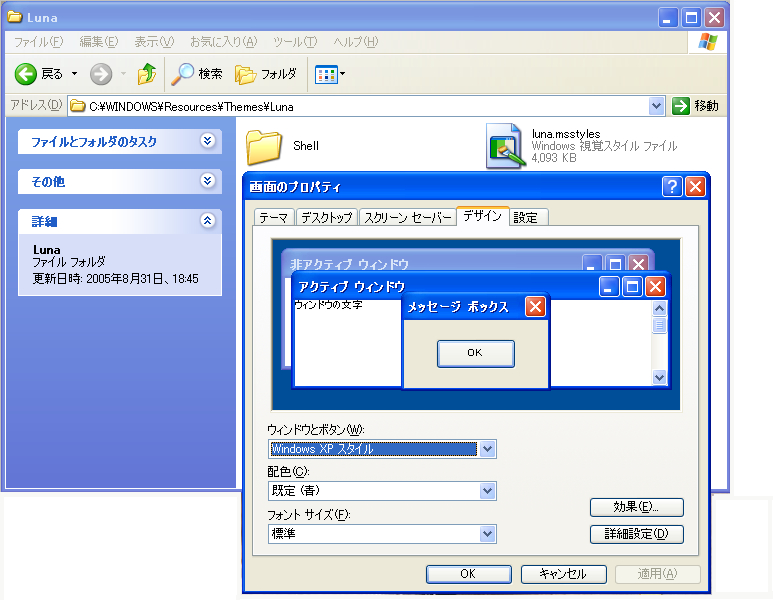The height and width of the screenshot is (600, 773).
Task: Select the Shell folder icon
Action: [264, 146]
